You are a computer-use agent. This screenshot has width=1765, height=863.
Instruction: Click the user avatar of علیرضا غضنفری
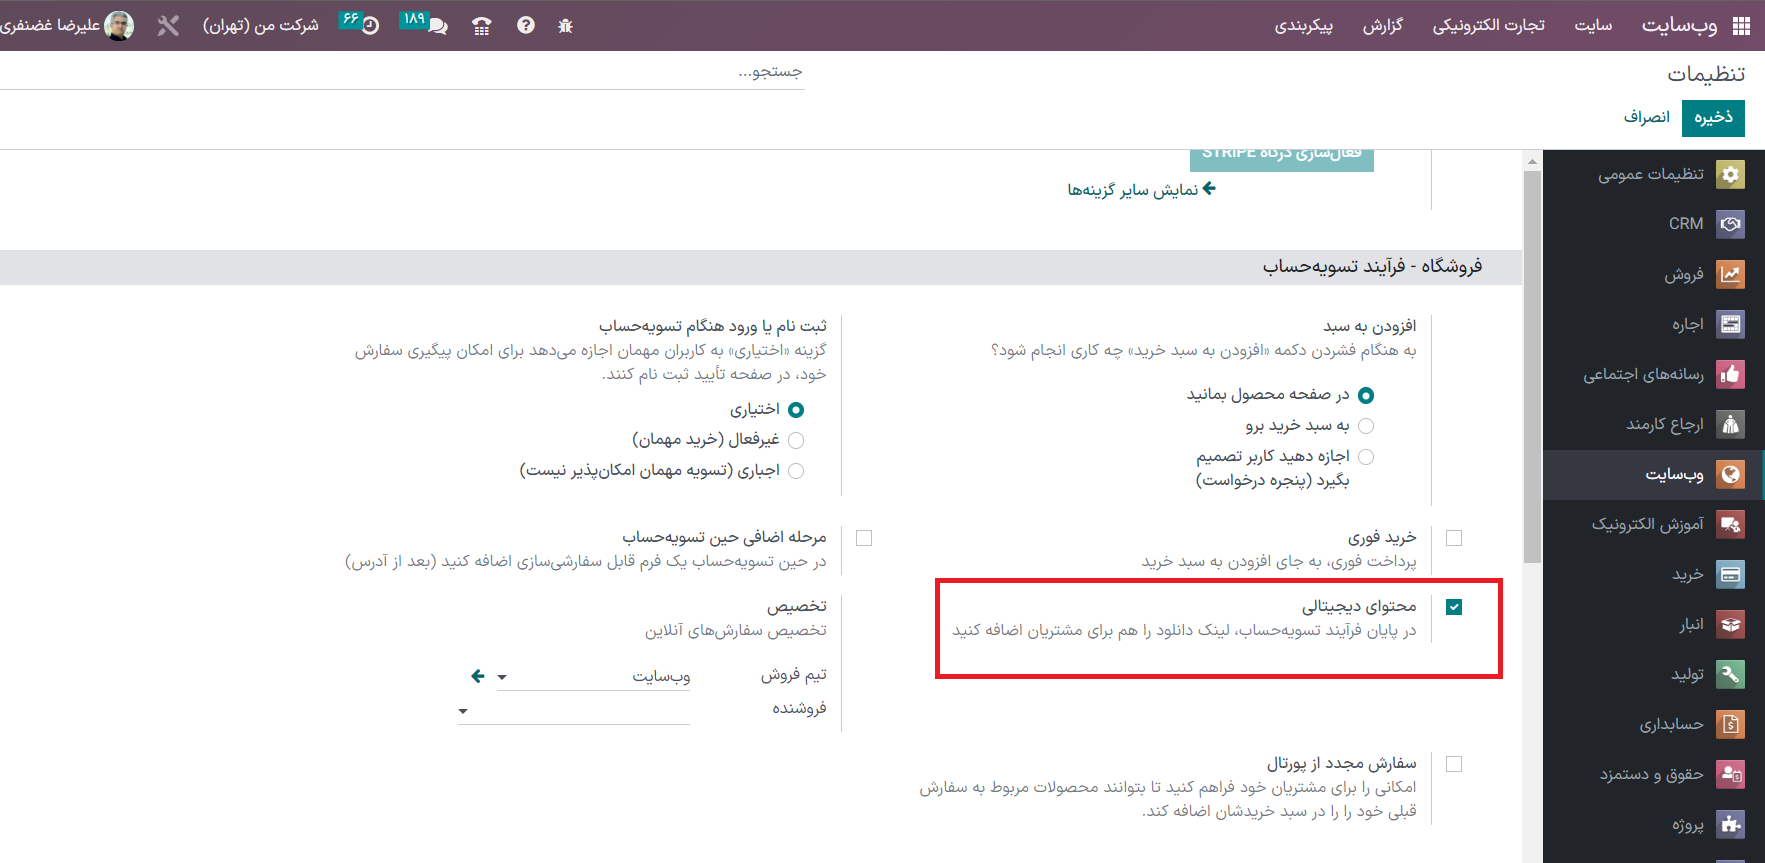pos(119,26)
